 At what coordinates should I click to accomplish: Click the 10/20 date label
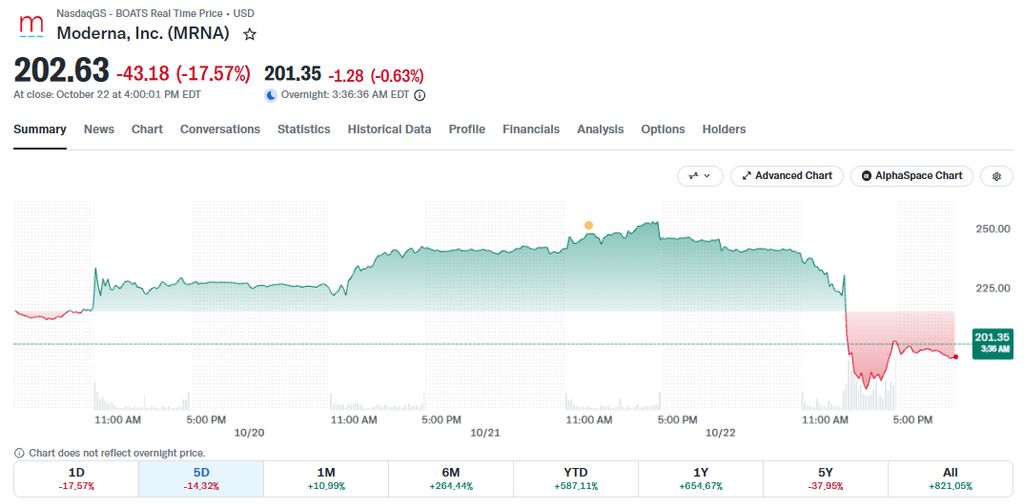click(x=251, y=432)
